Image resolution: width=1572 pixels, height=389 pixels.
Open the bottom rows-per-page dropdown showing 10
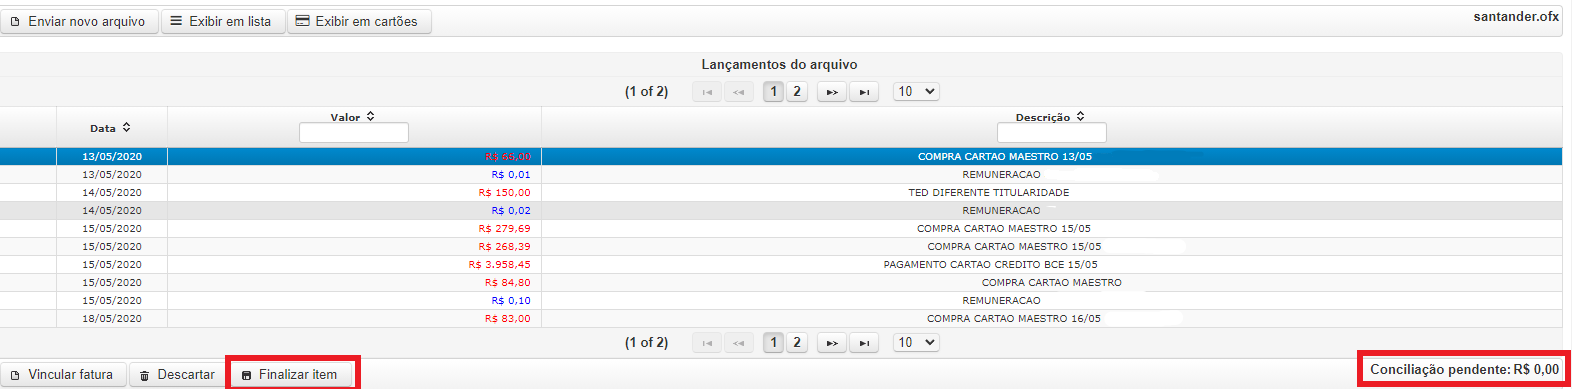[x=916, y=342]
